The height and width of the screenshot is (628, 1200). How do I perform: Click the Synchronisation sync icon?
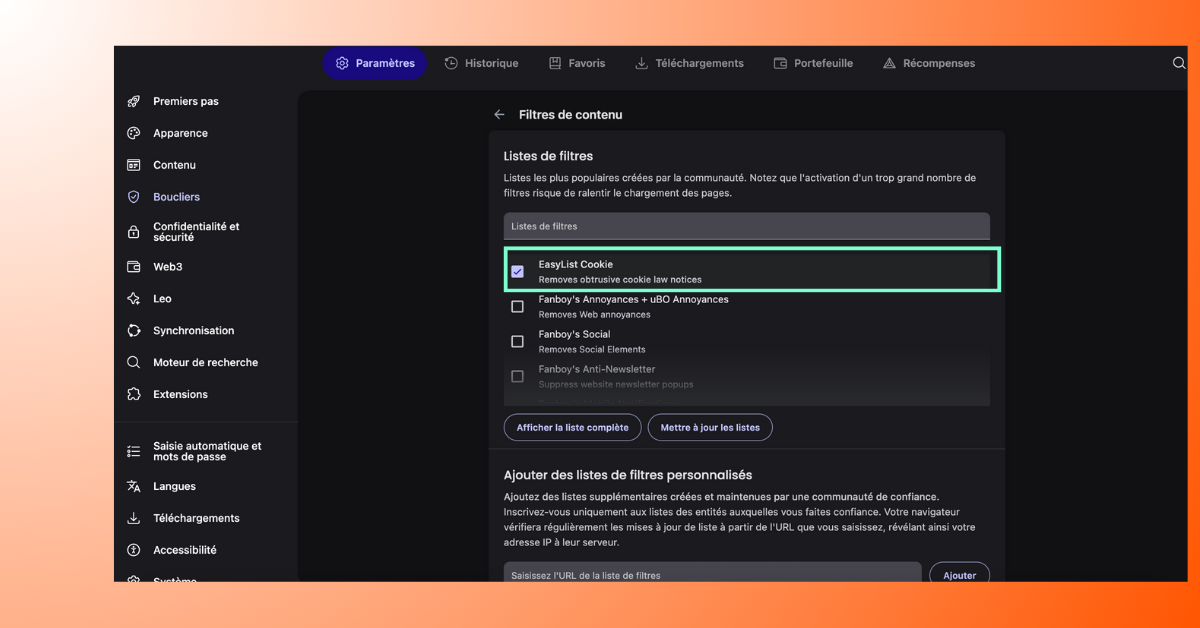[133, 331]
